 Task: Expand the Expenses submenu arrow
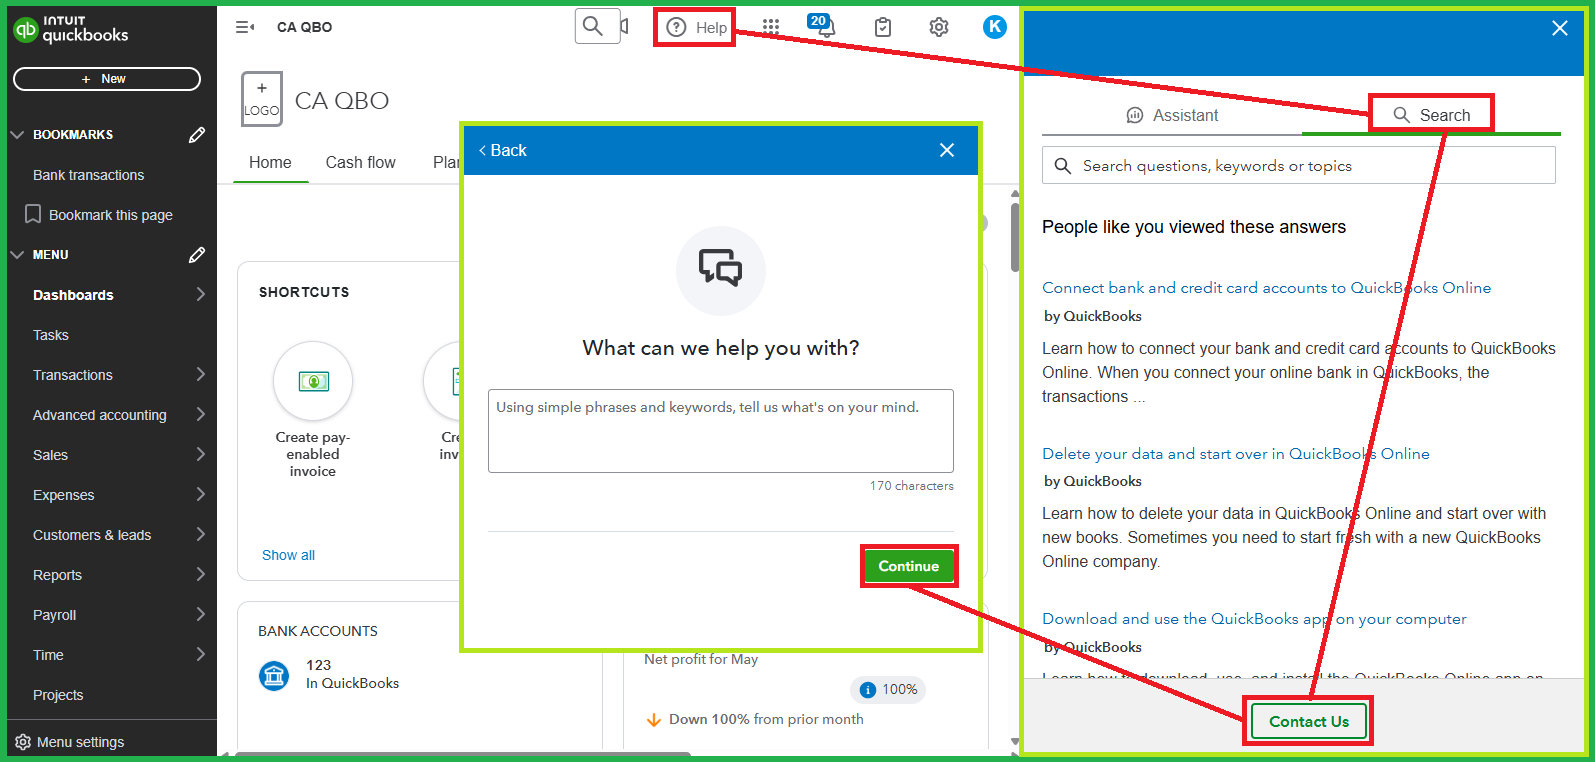pyautogui.click(x=201, y=494)
